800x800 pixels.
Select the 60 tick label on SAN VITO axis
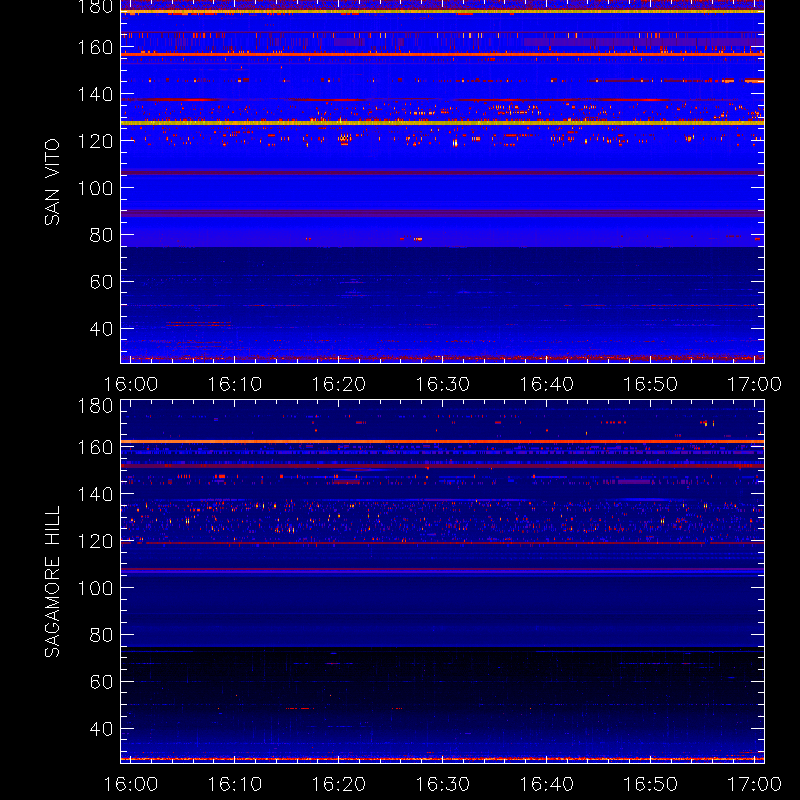101,282
